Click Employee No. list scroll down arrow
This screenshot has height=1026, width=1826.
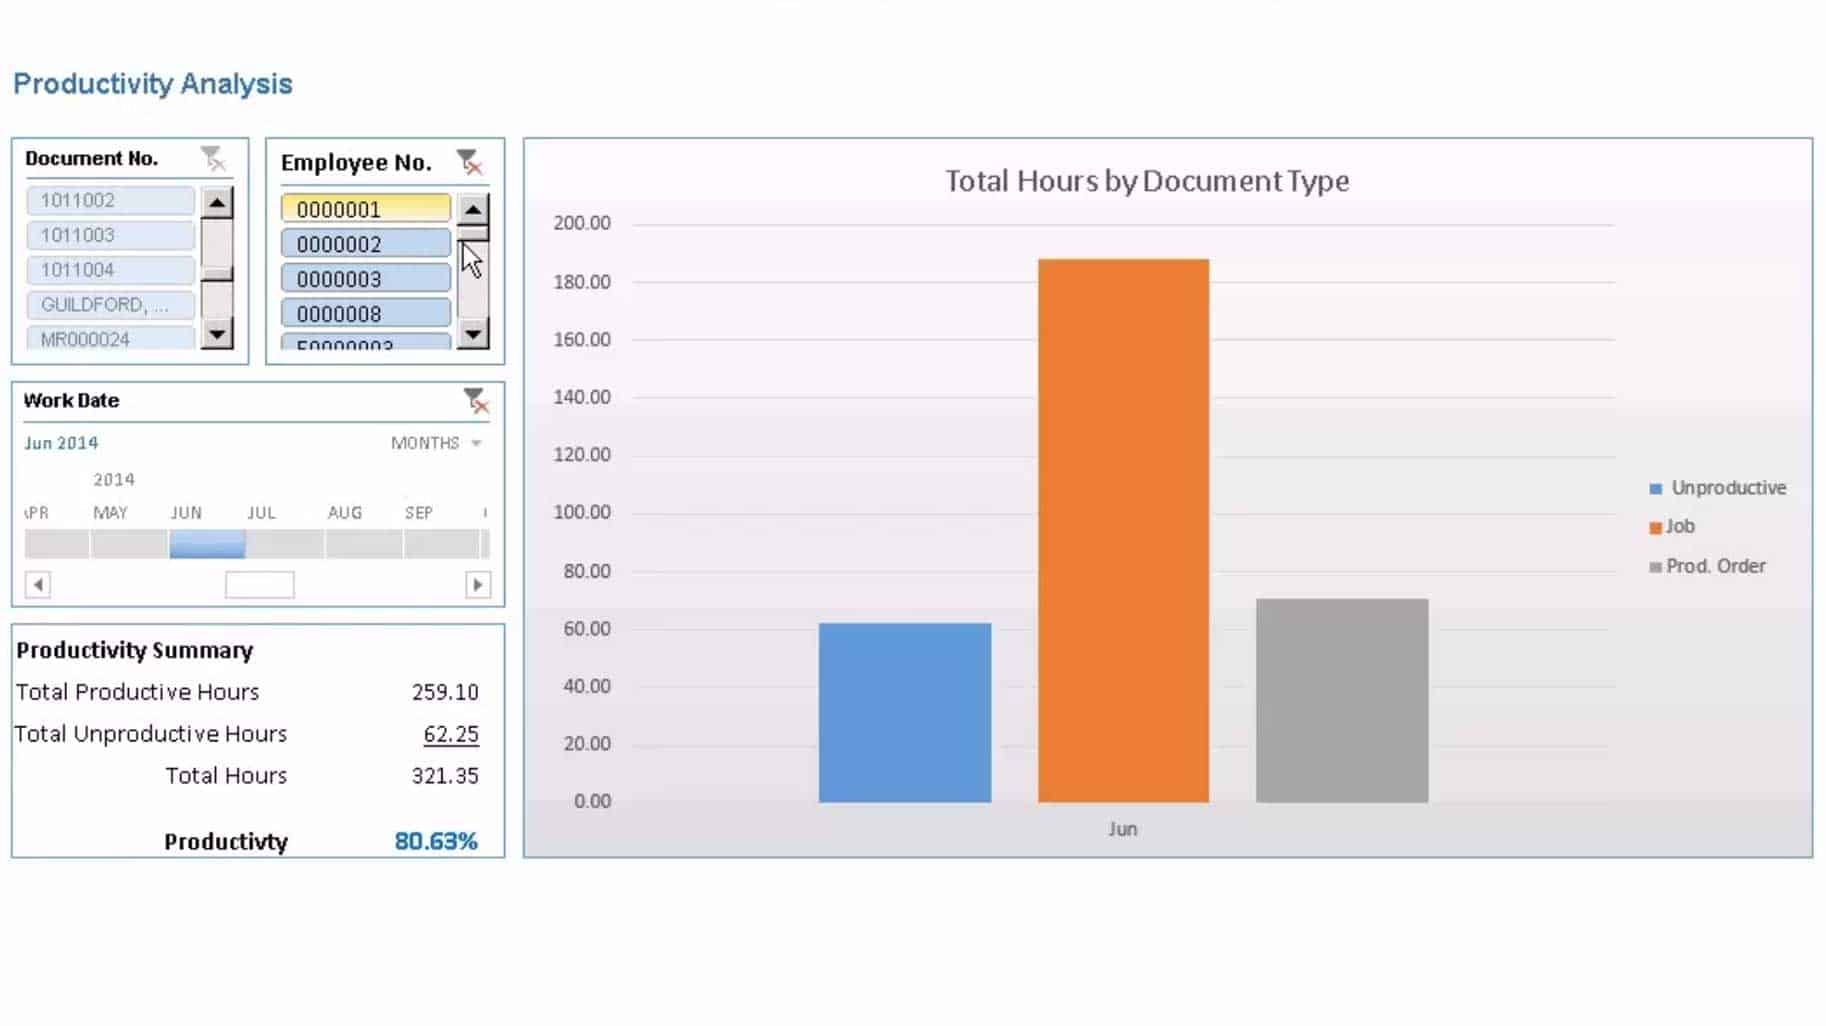click(473, 333)
